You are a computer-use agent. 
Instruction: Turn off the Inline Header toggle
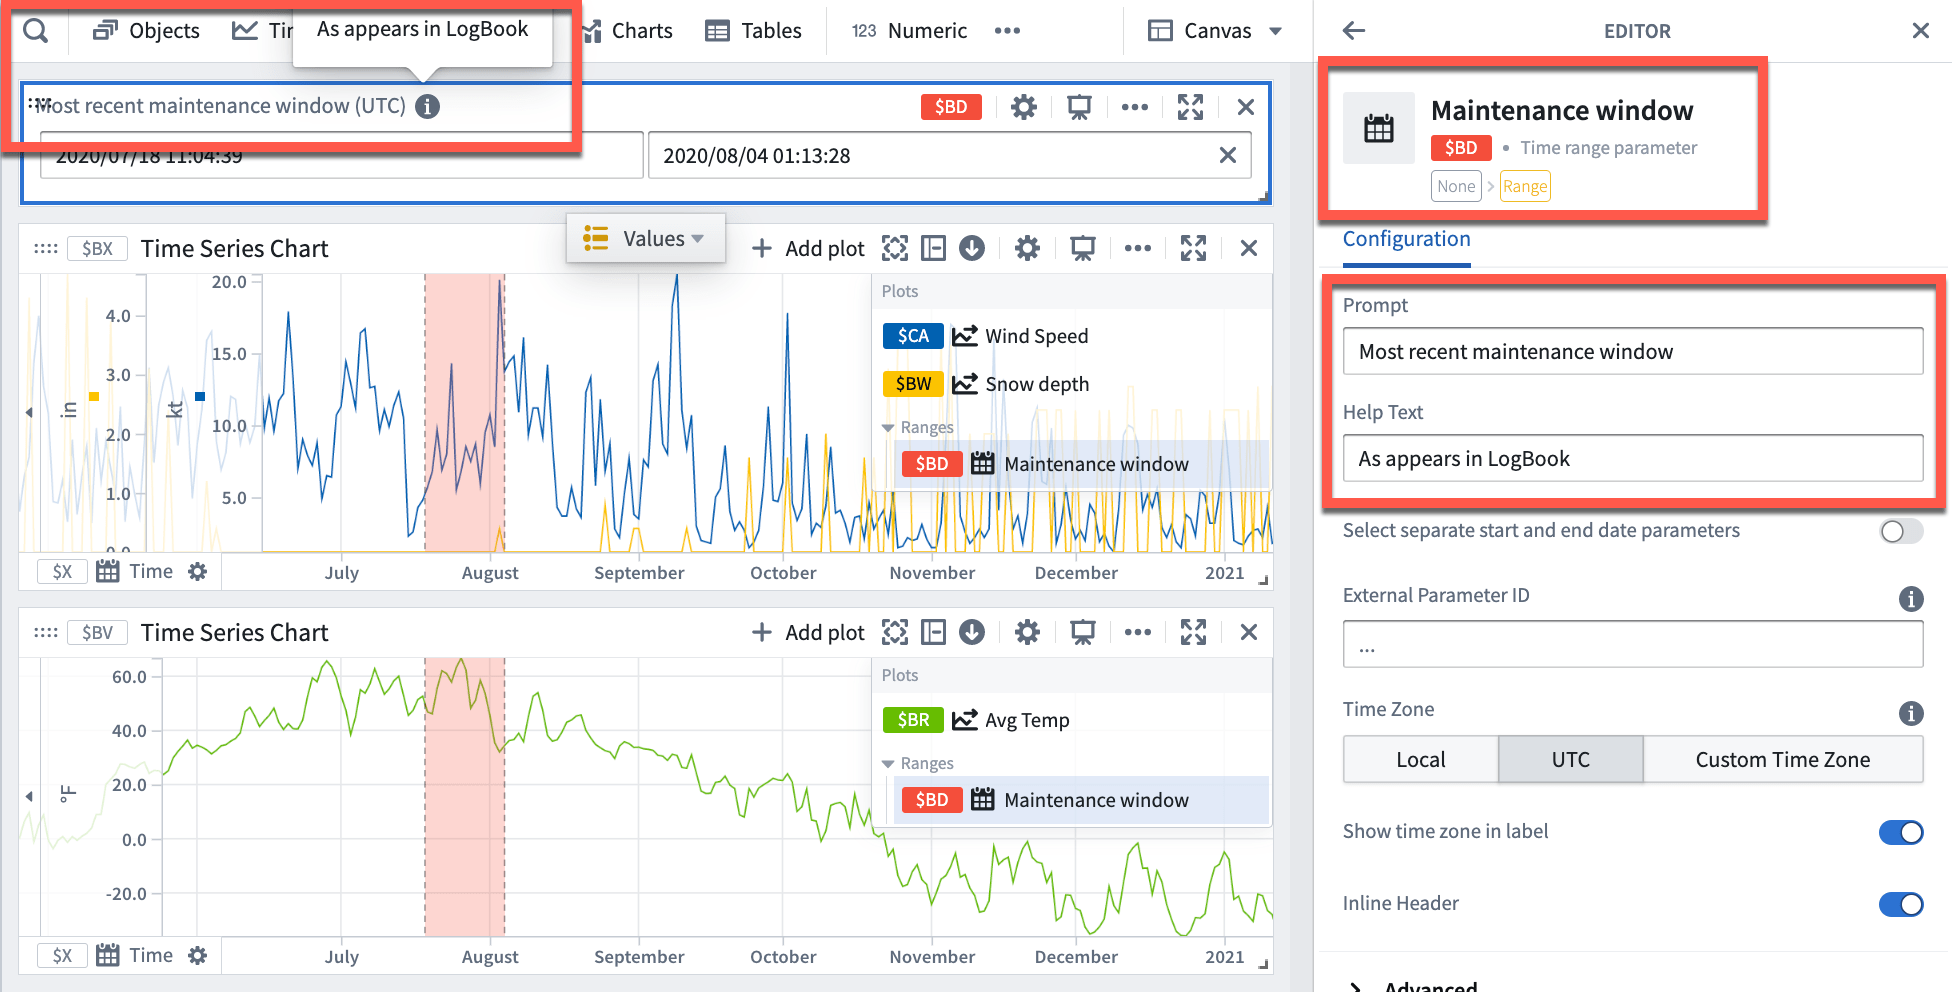[1900, 904]
